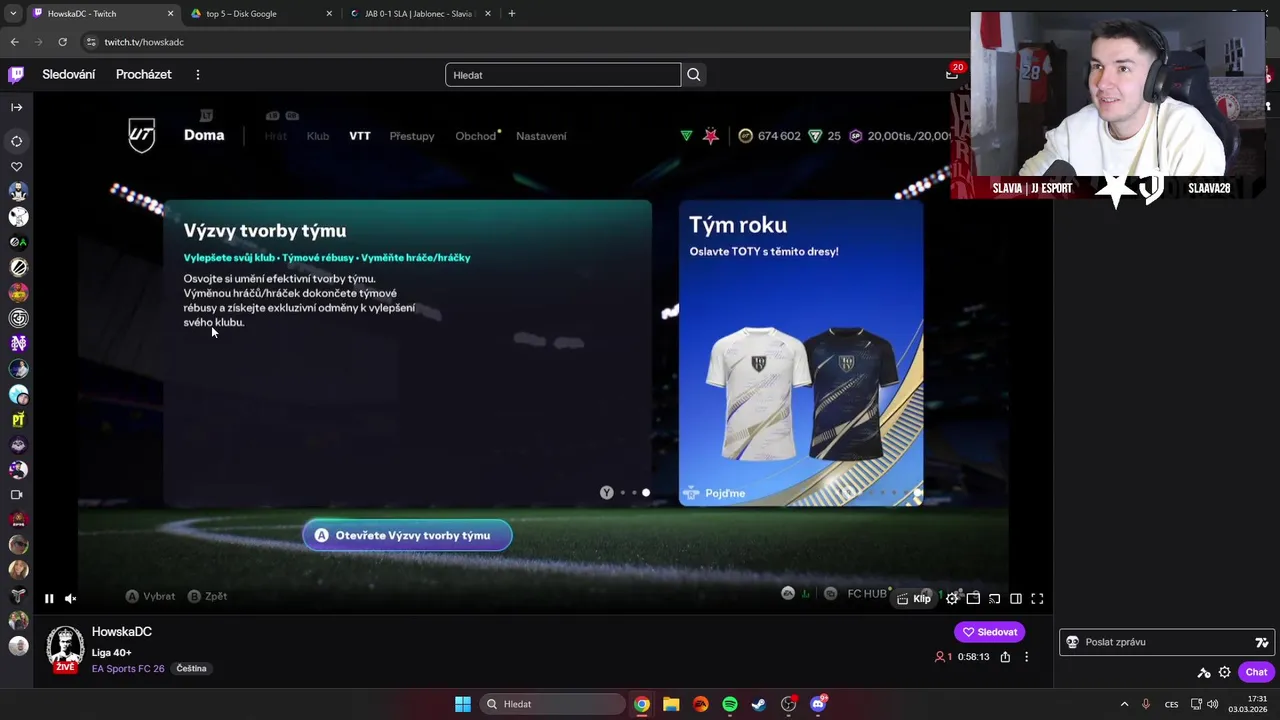1280x720 pixels.
Task: Enter fullscreen on the video player
Action: 1037,599
